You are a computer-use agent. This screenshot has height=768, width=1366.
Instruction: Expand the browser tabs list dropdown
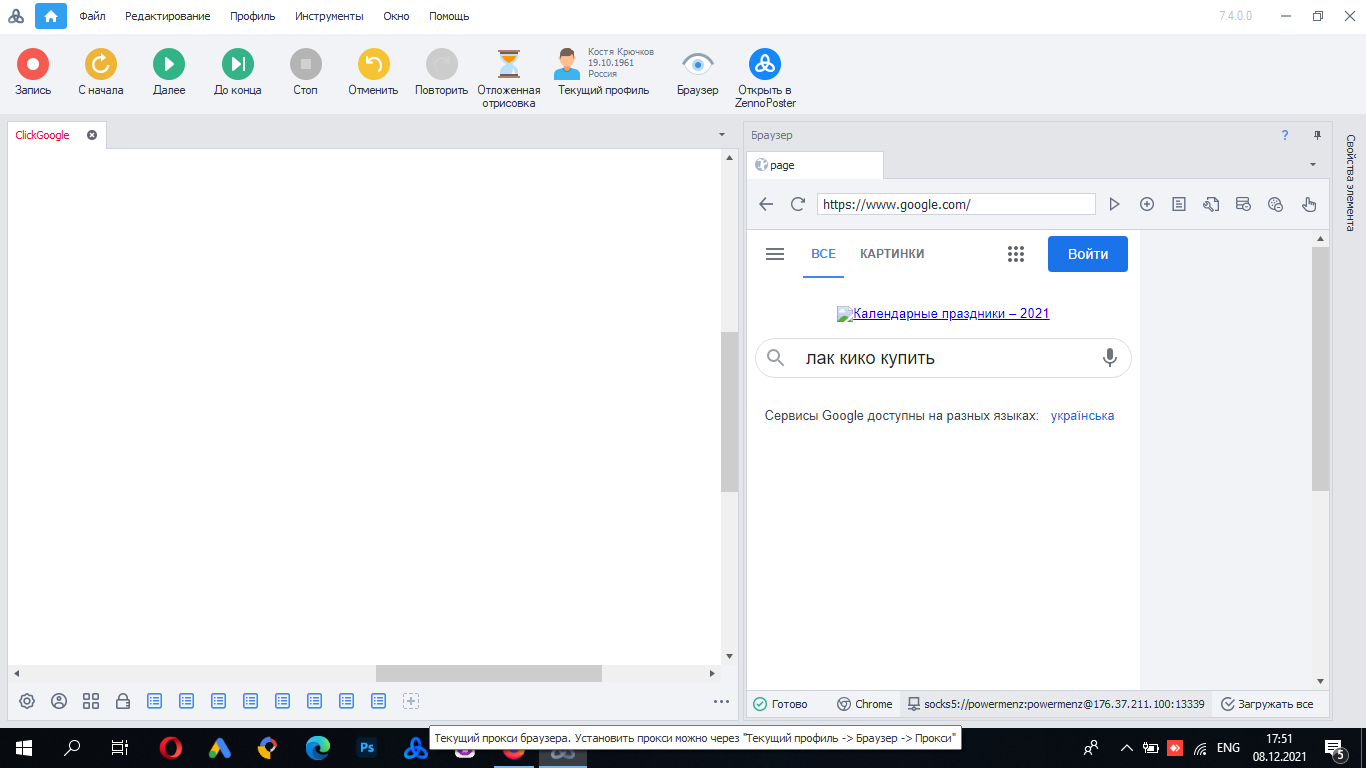click(x=1313, y=164)
